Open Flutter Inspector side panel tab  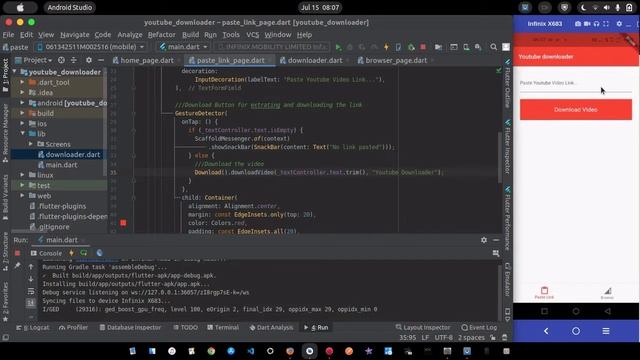pyautogui.click(x=507, y=148)
